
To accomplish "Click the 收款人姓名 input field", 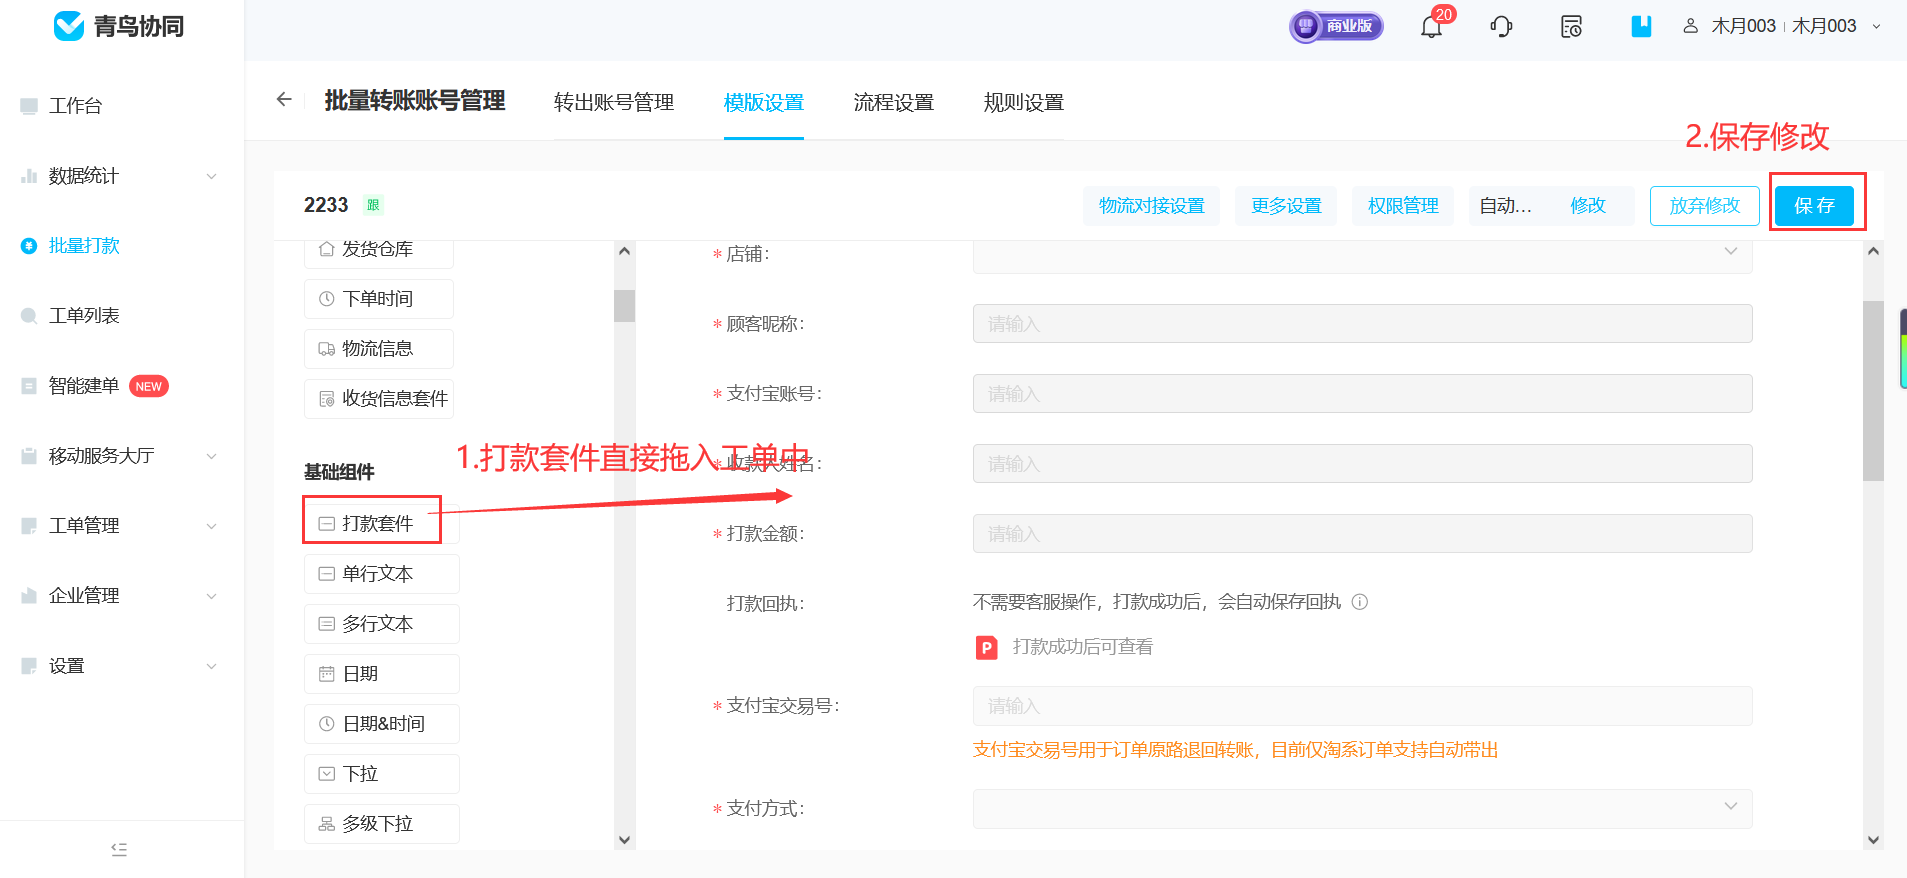I will pos(1362,464).
